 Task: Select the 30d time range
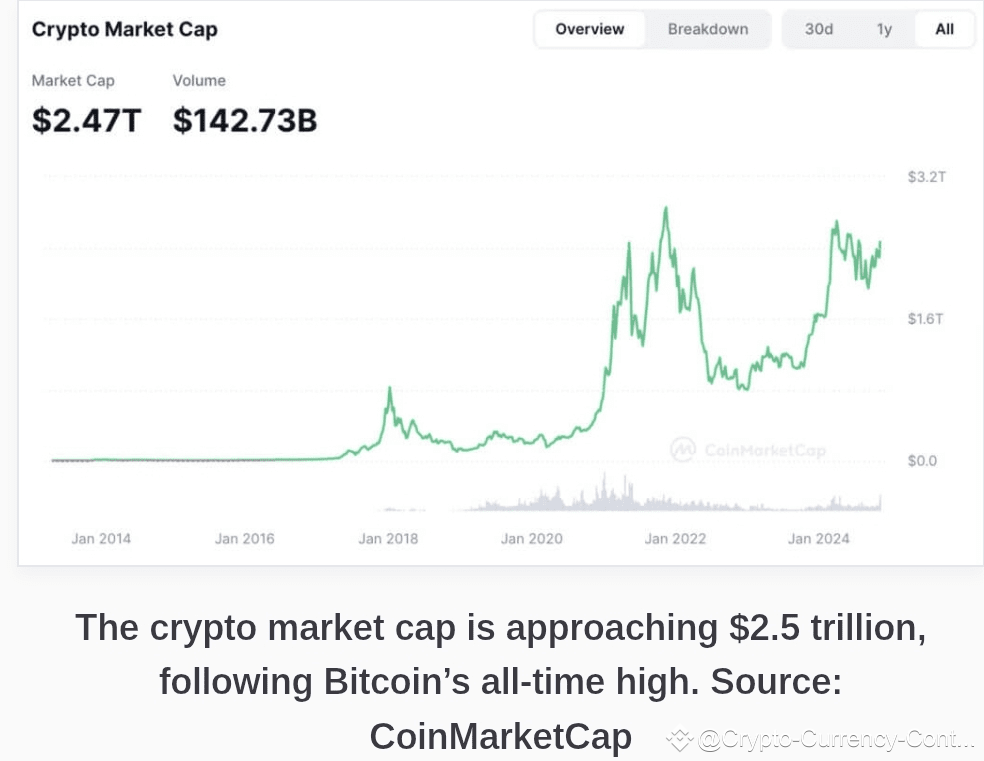point(819,29)
